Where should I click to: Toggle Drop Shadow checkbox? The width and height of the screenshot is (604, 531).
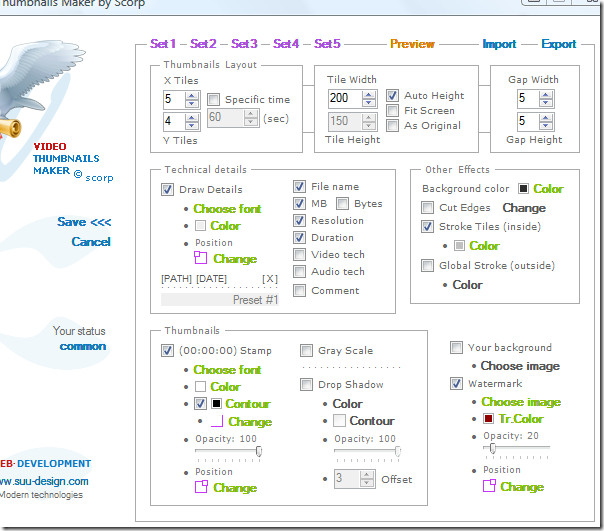[x=306, y=385]
